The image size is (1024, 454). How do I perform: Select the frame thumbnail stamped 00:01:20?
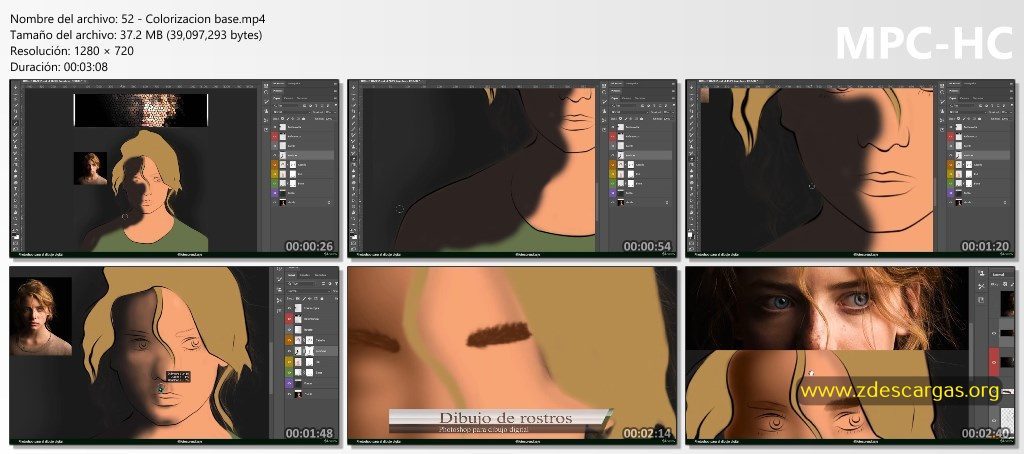coord(851,169)
